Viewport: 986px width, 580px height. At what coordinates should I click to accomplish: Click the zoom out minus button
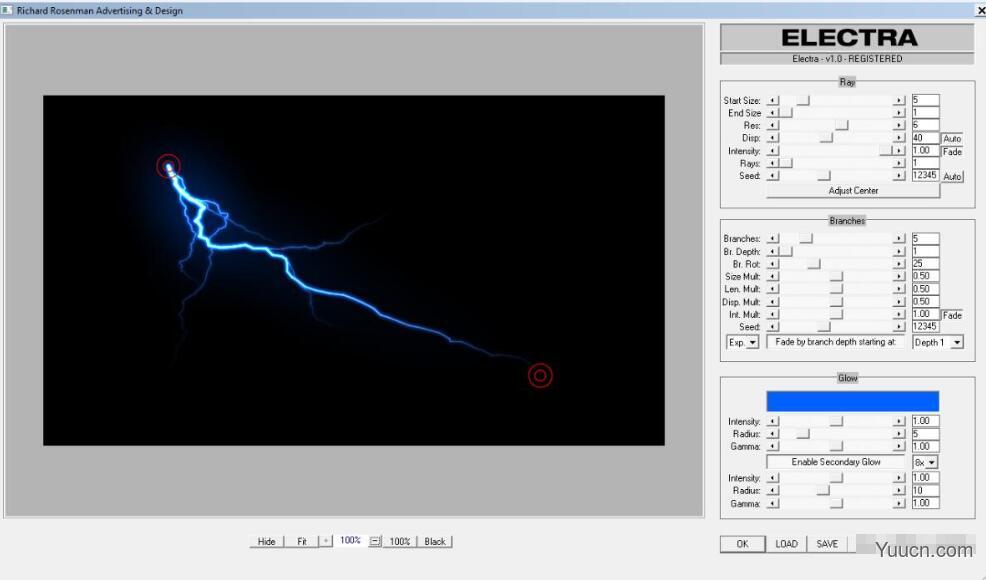pyautogui.click(x=375, y=541)
